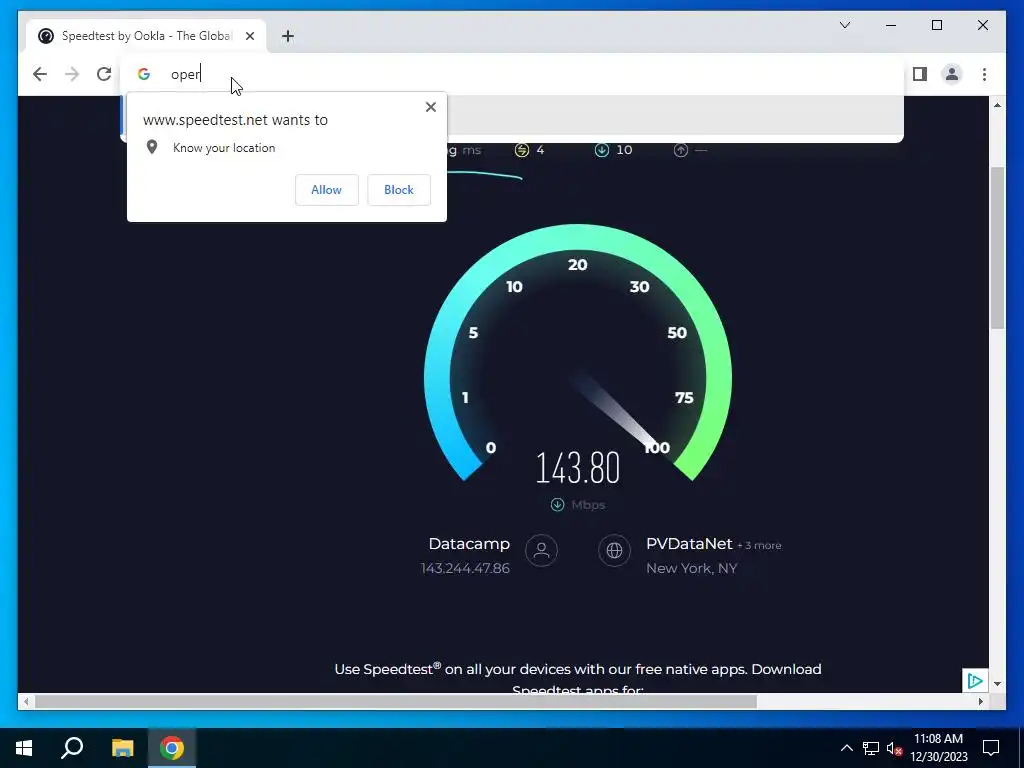Screen dimensions: 1024x768
Task: Click the download ping icon beside 10
Action: (601, 150)
